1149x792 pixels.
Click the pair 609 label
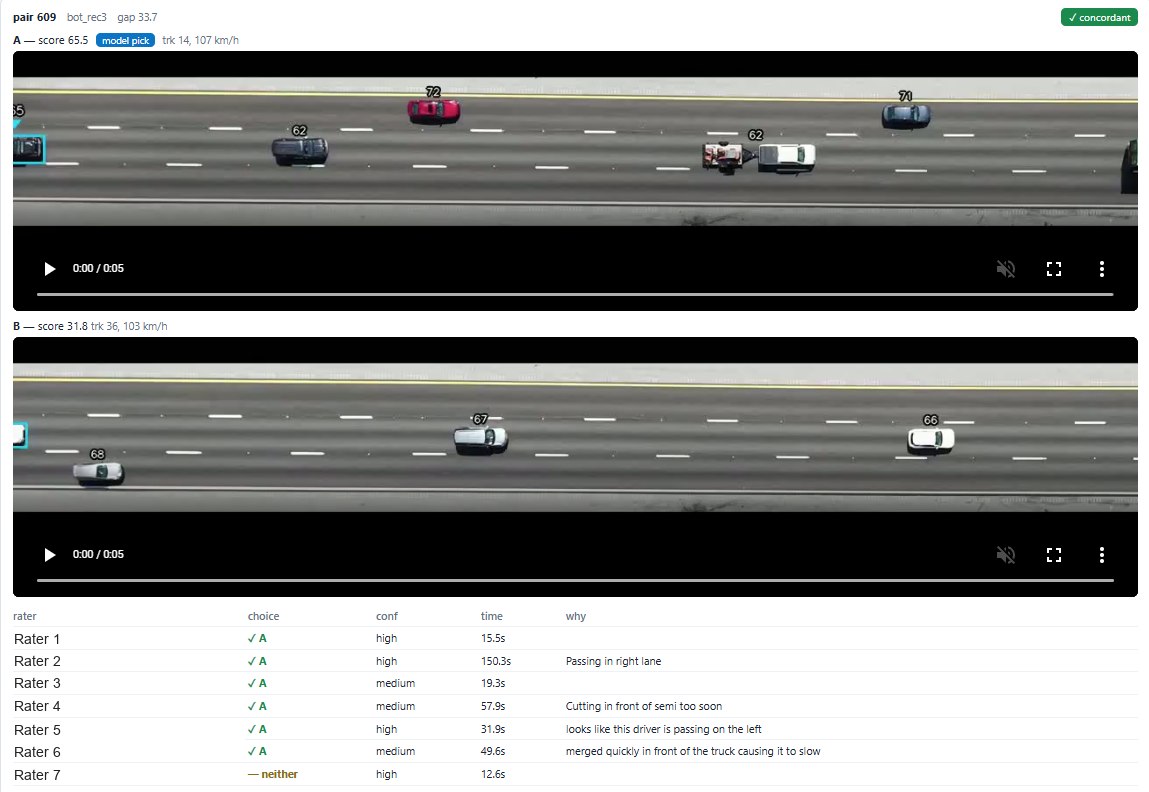34,17
